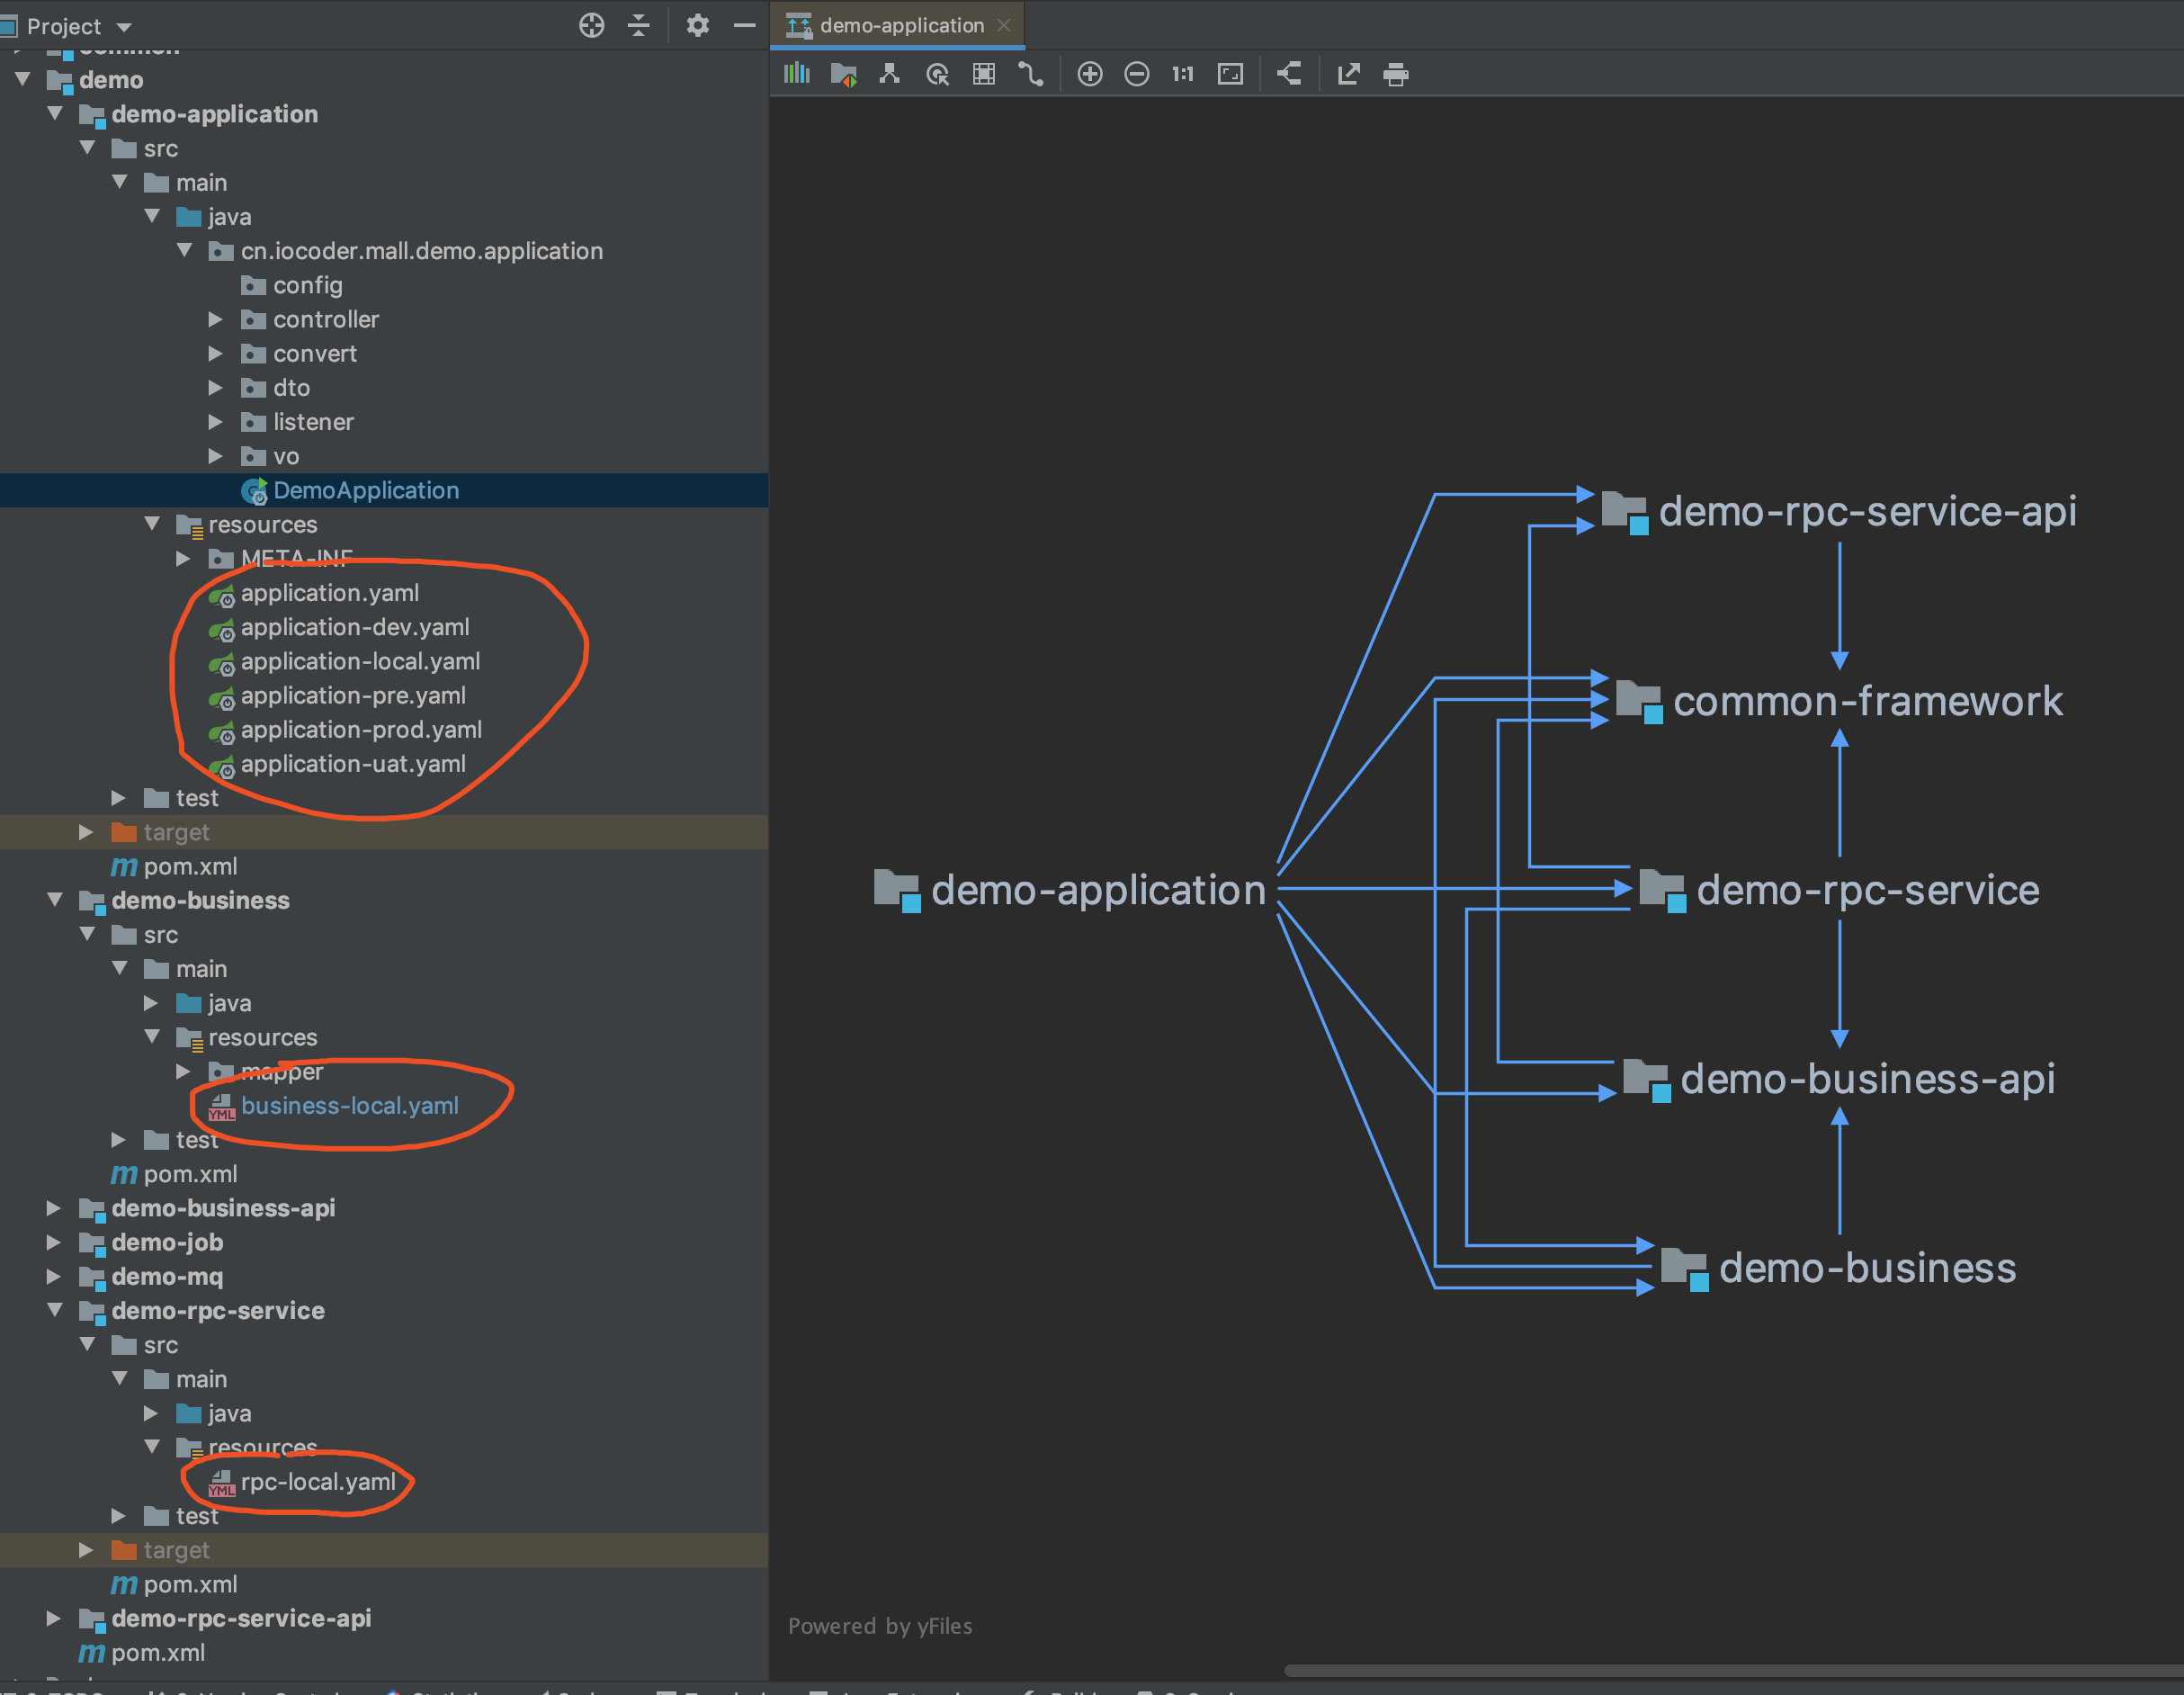Select the demo-application diagram tab

pyautogui.click(x=900, y=25)
